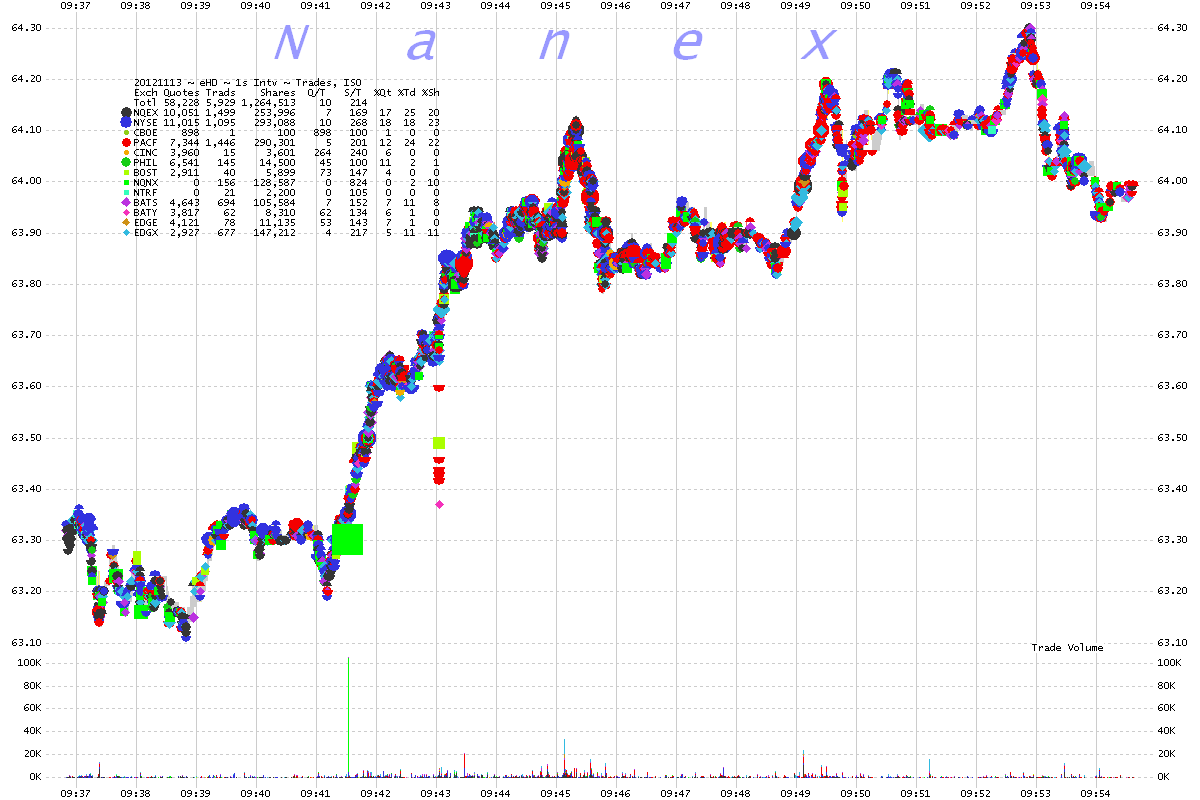Select the 'EDGX' exchange label
Image resolution: width=1200 pixels, height=800 pixels.
tap(146, 232)
